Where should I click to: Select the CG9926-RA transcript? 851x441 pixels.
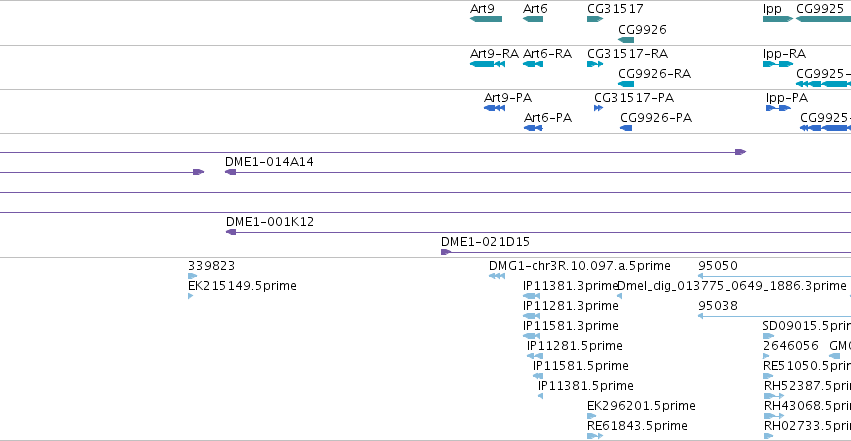(x=626, y=84)
